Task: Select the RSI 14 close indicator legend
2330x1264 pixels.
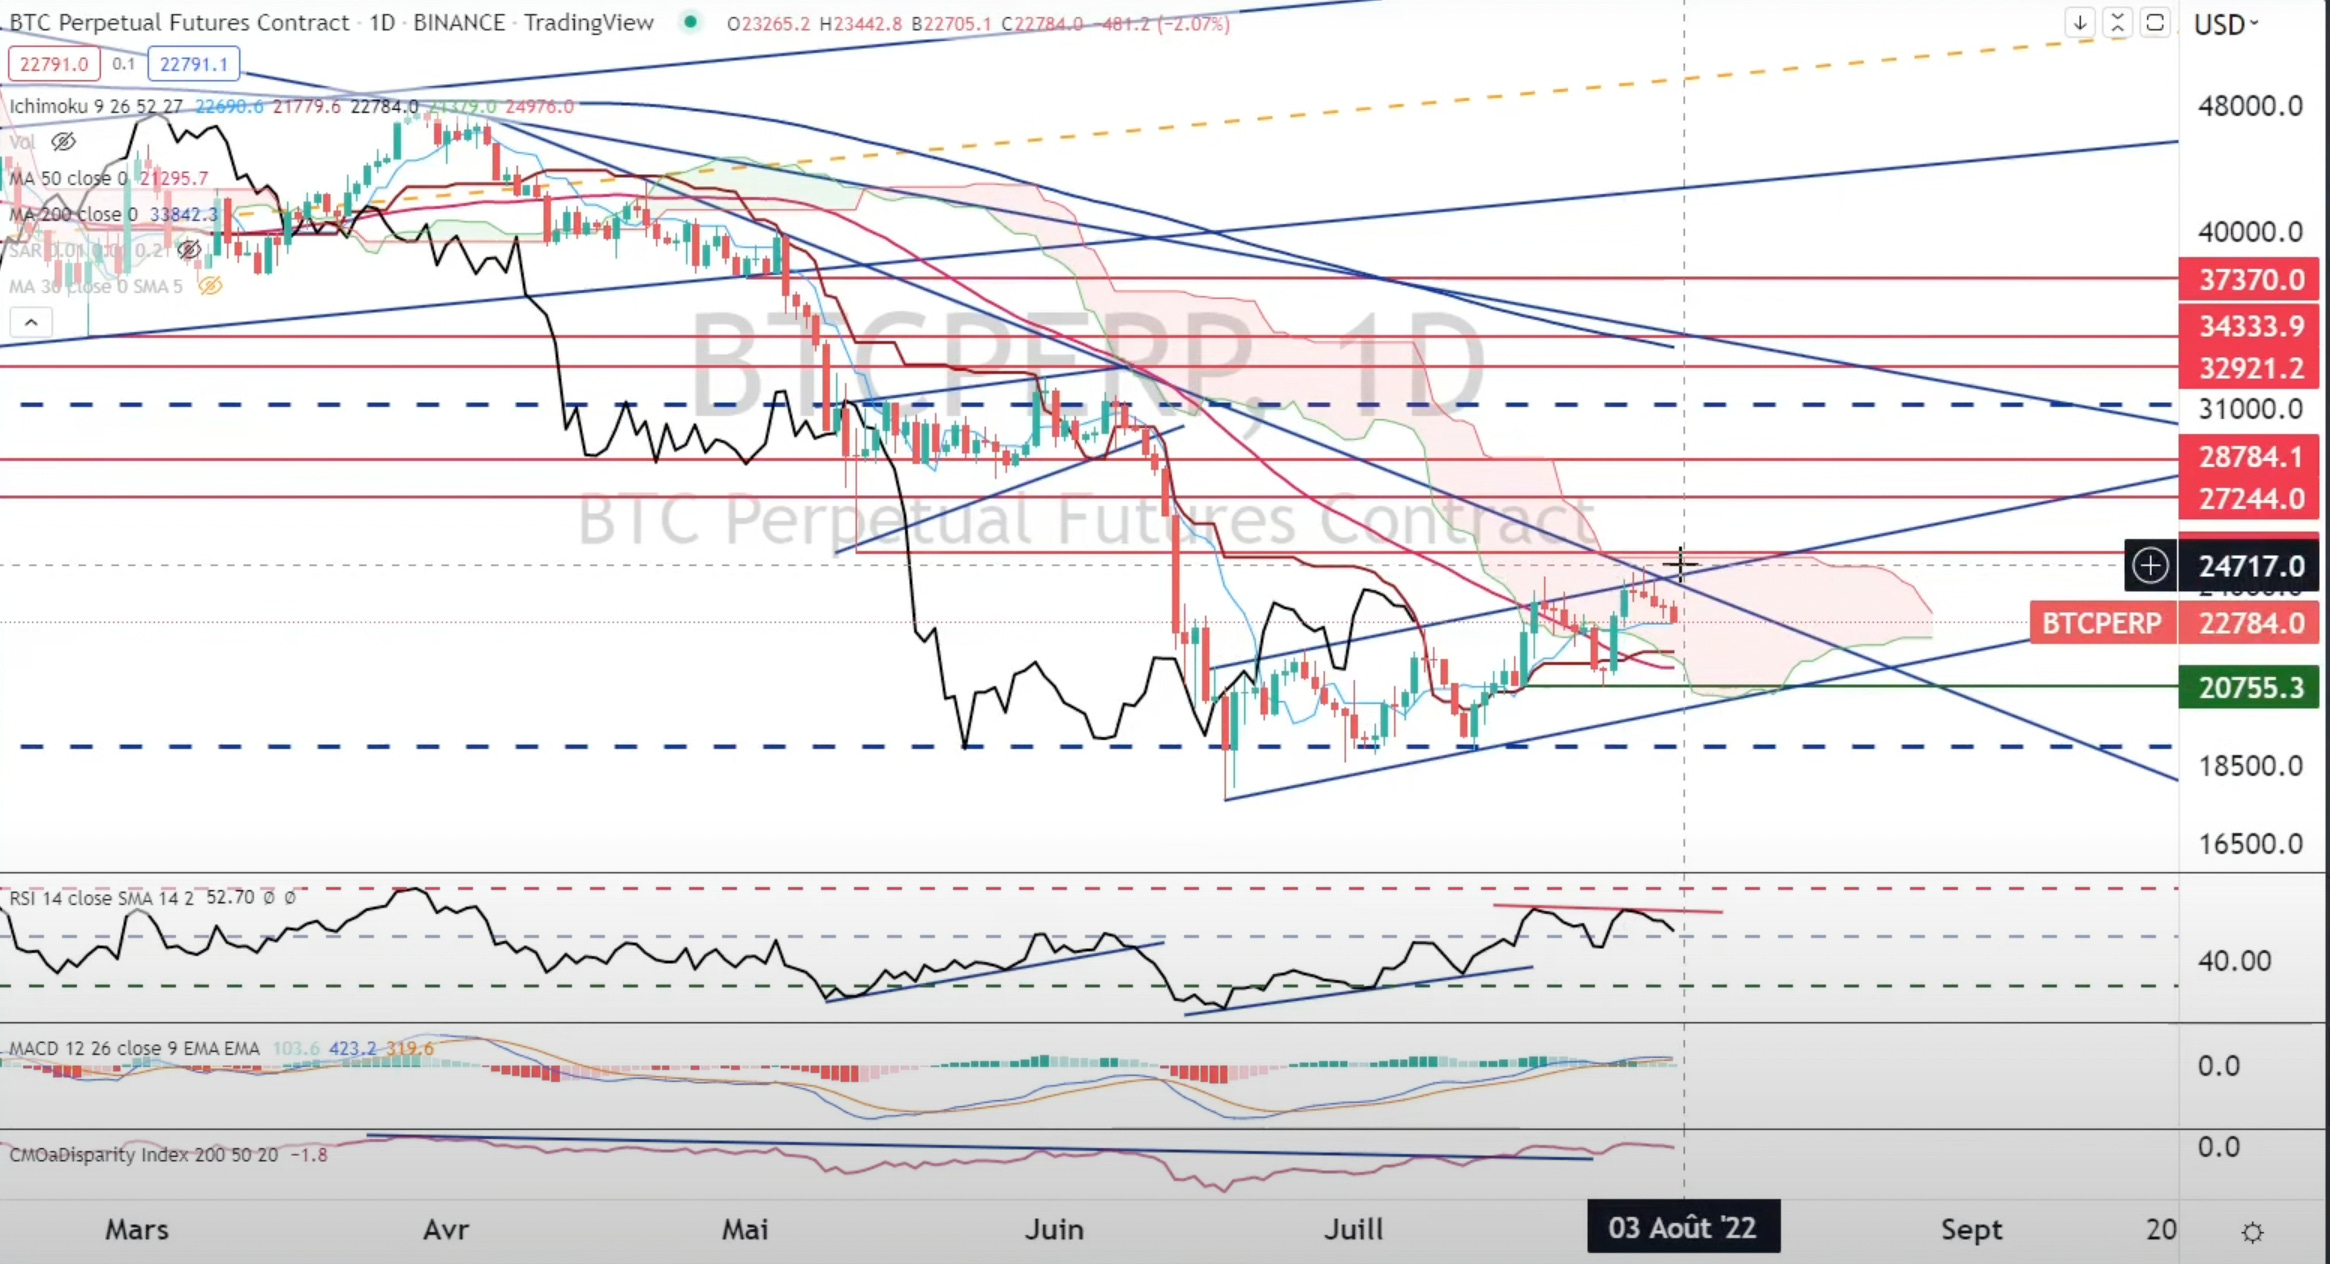Action: pyautogui.click(x=104, y=898)
